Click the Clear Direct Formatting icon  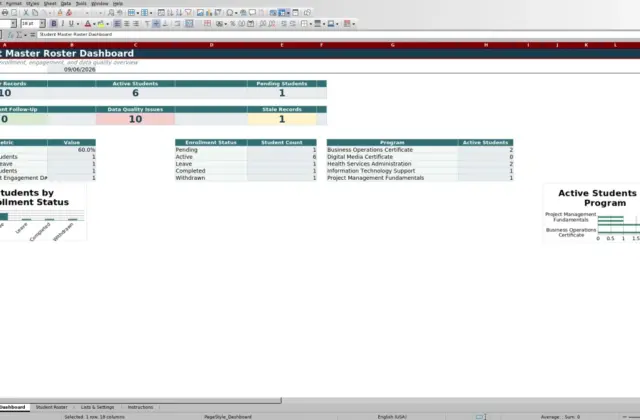point(69,13)
